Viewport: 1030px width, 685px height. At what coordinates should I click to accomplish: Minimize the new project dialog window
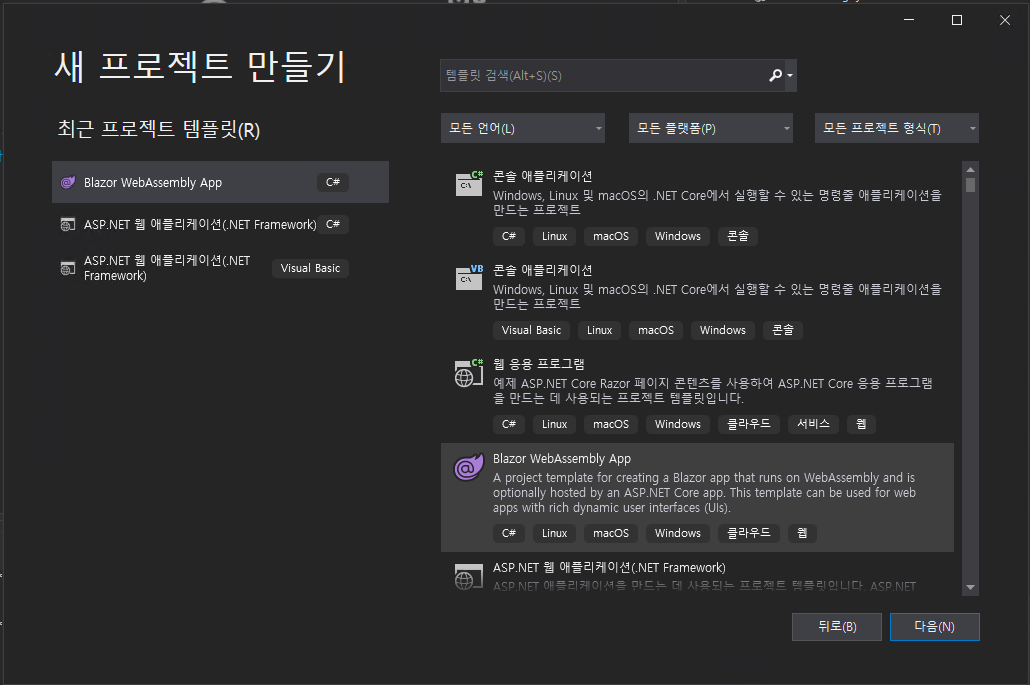909,20
